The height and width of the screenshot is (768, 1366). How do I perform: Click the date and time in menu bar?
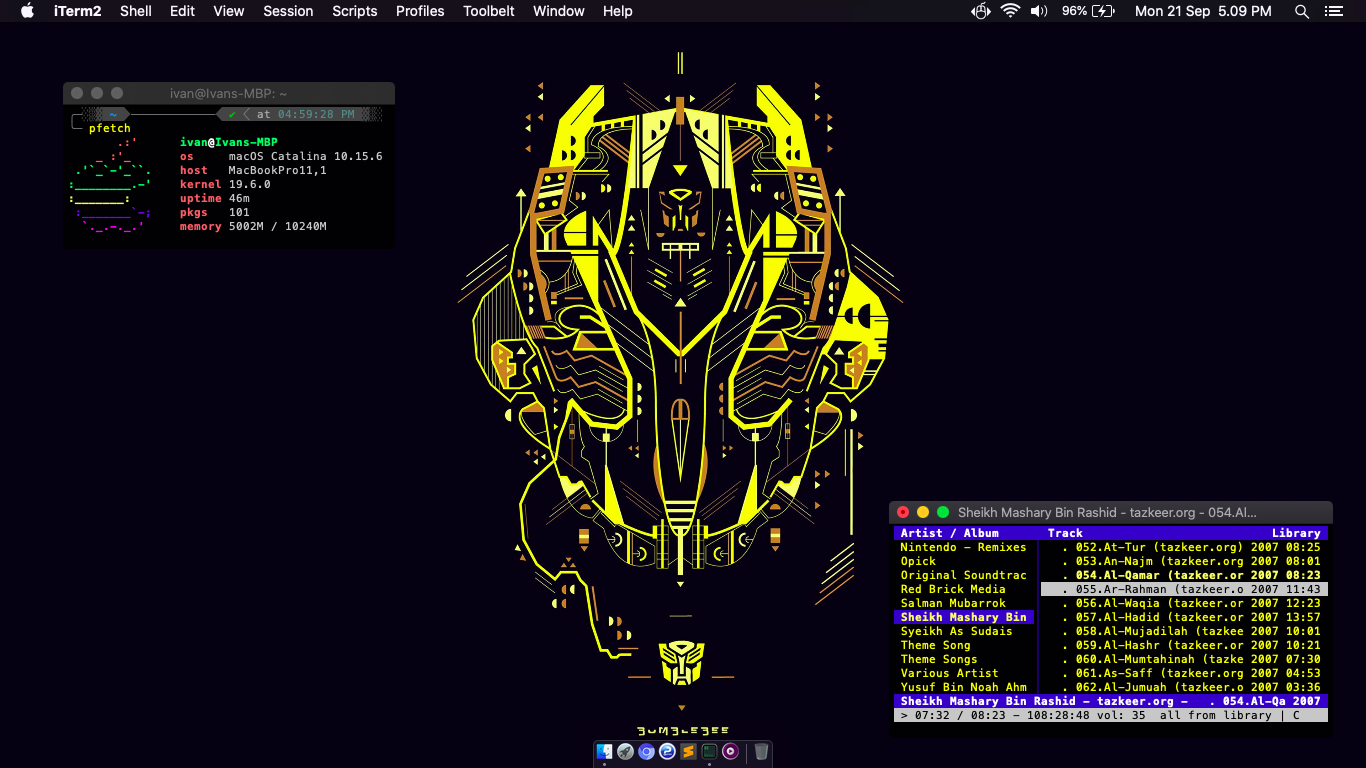point(1203,11)
